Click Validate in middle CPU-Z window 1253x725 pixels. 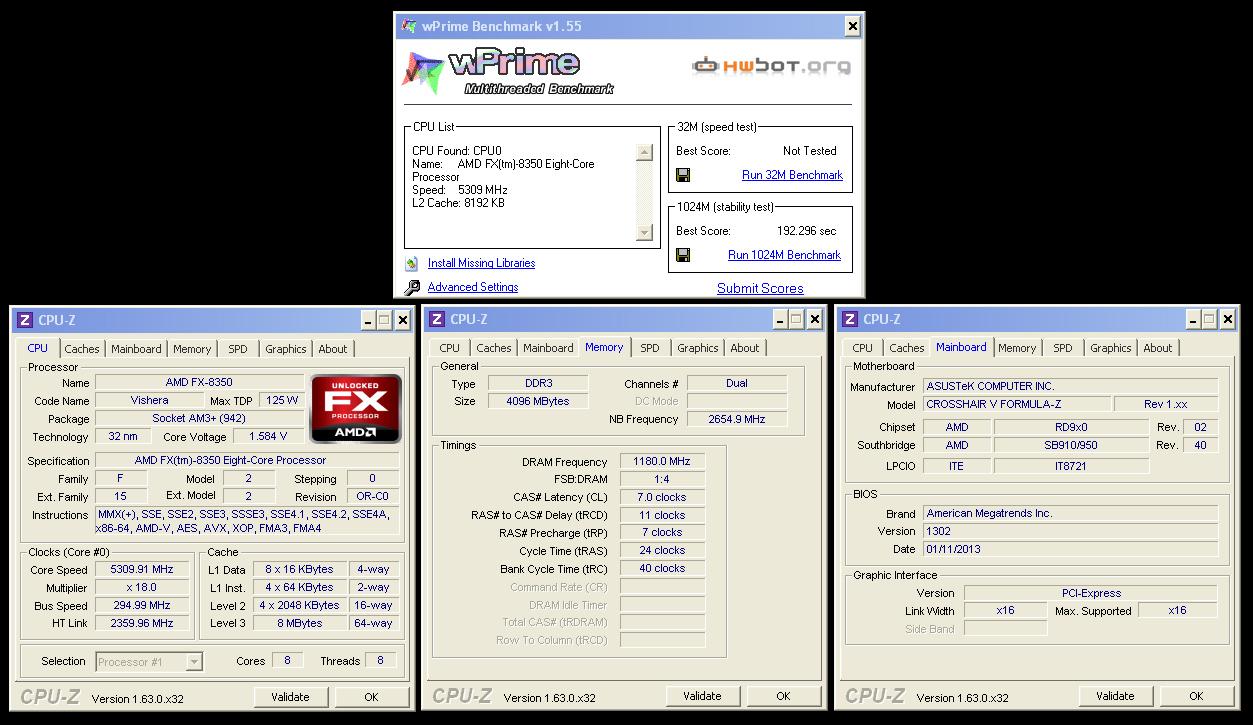[703, 696]
